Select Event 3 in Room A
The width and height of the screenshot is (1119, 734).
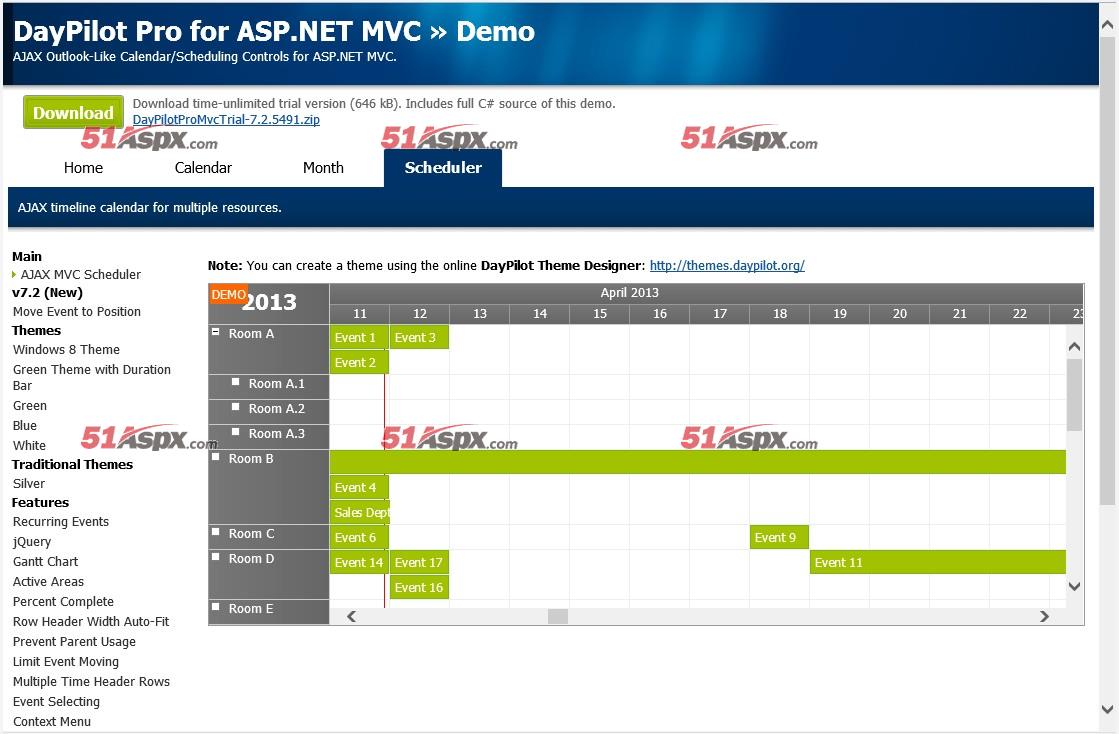click(x=419, y=337)
